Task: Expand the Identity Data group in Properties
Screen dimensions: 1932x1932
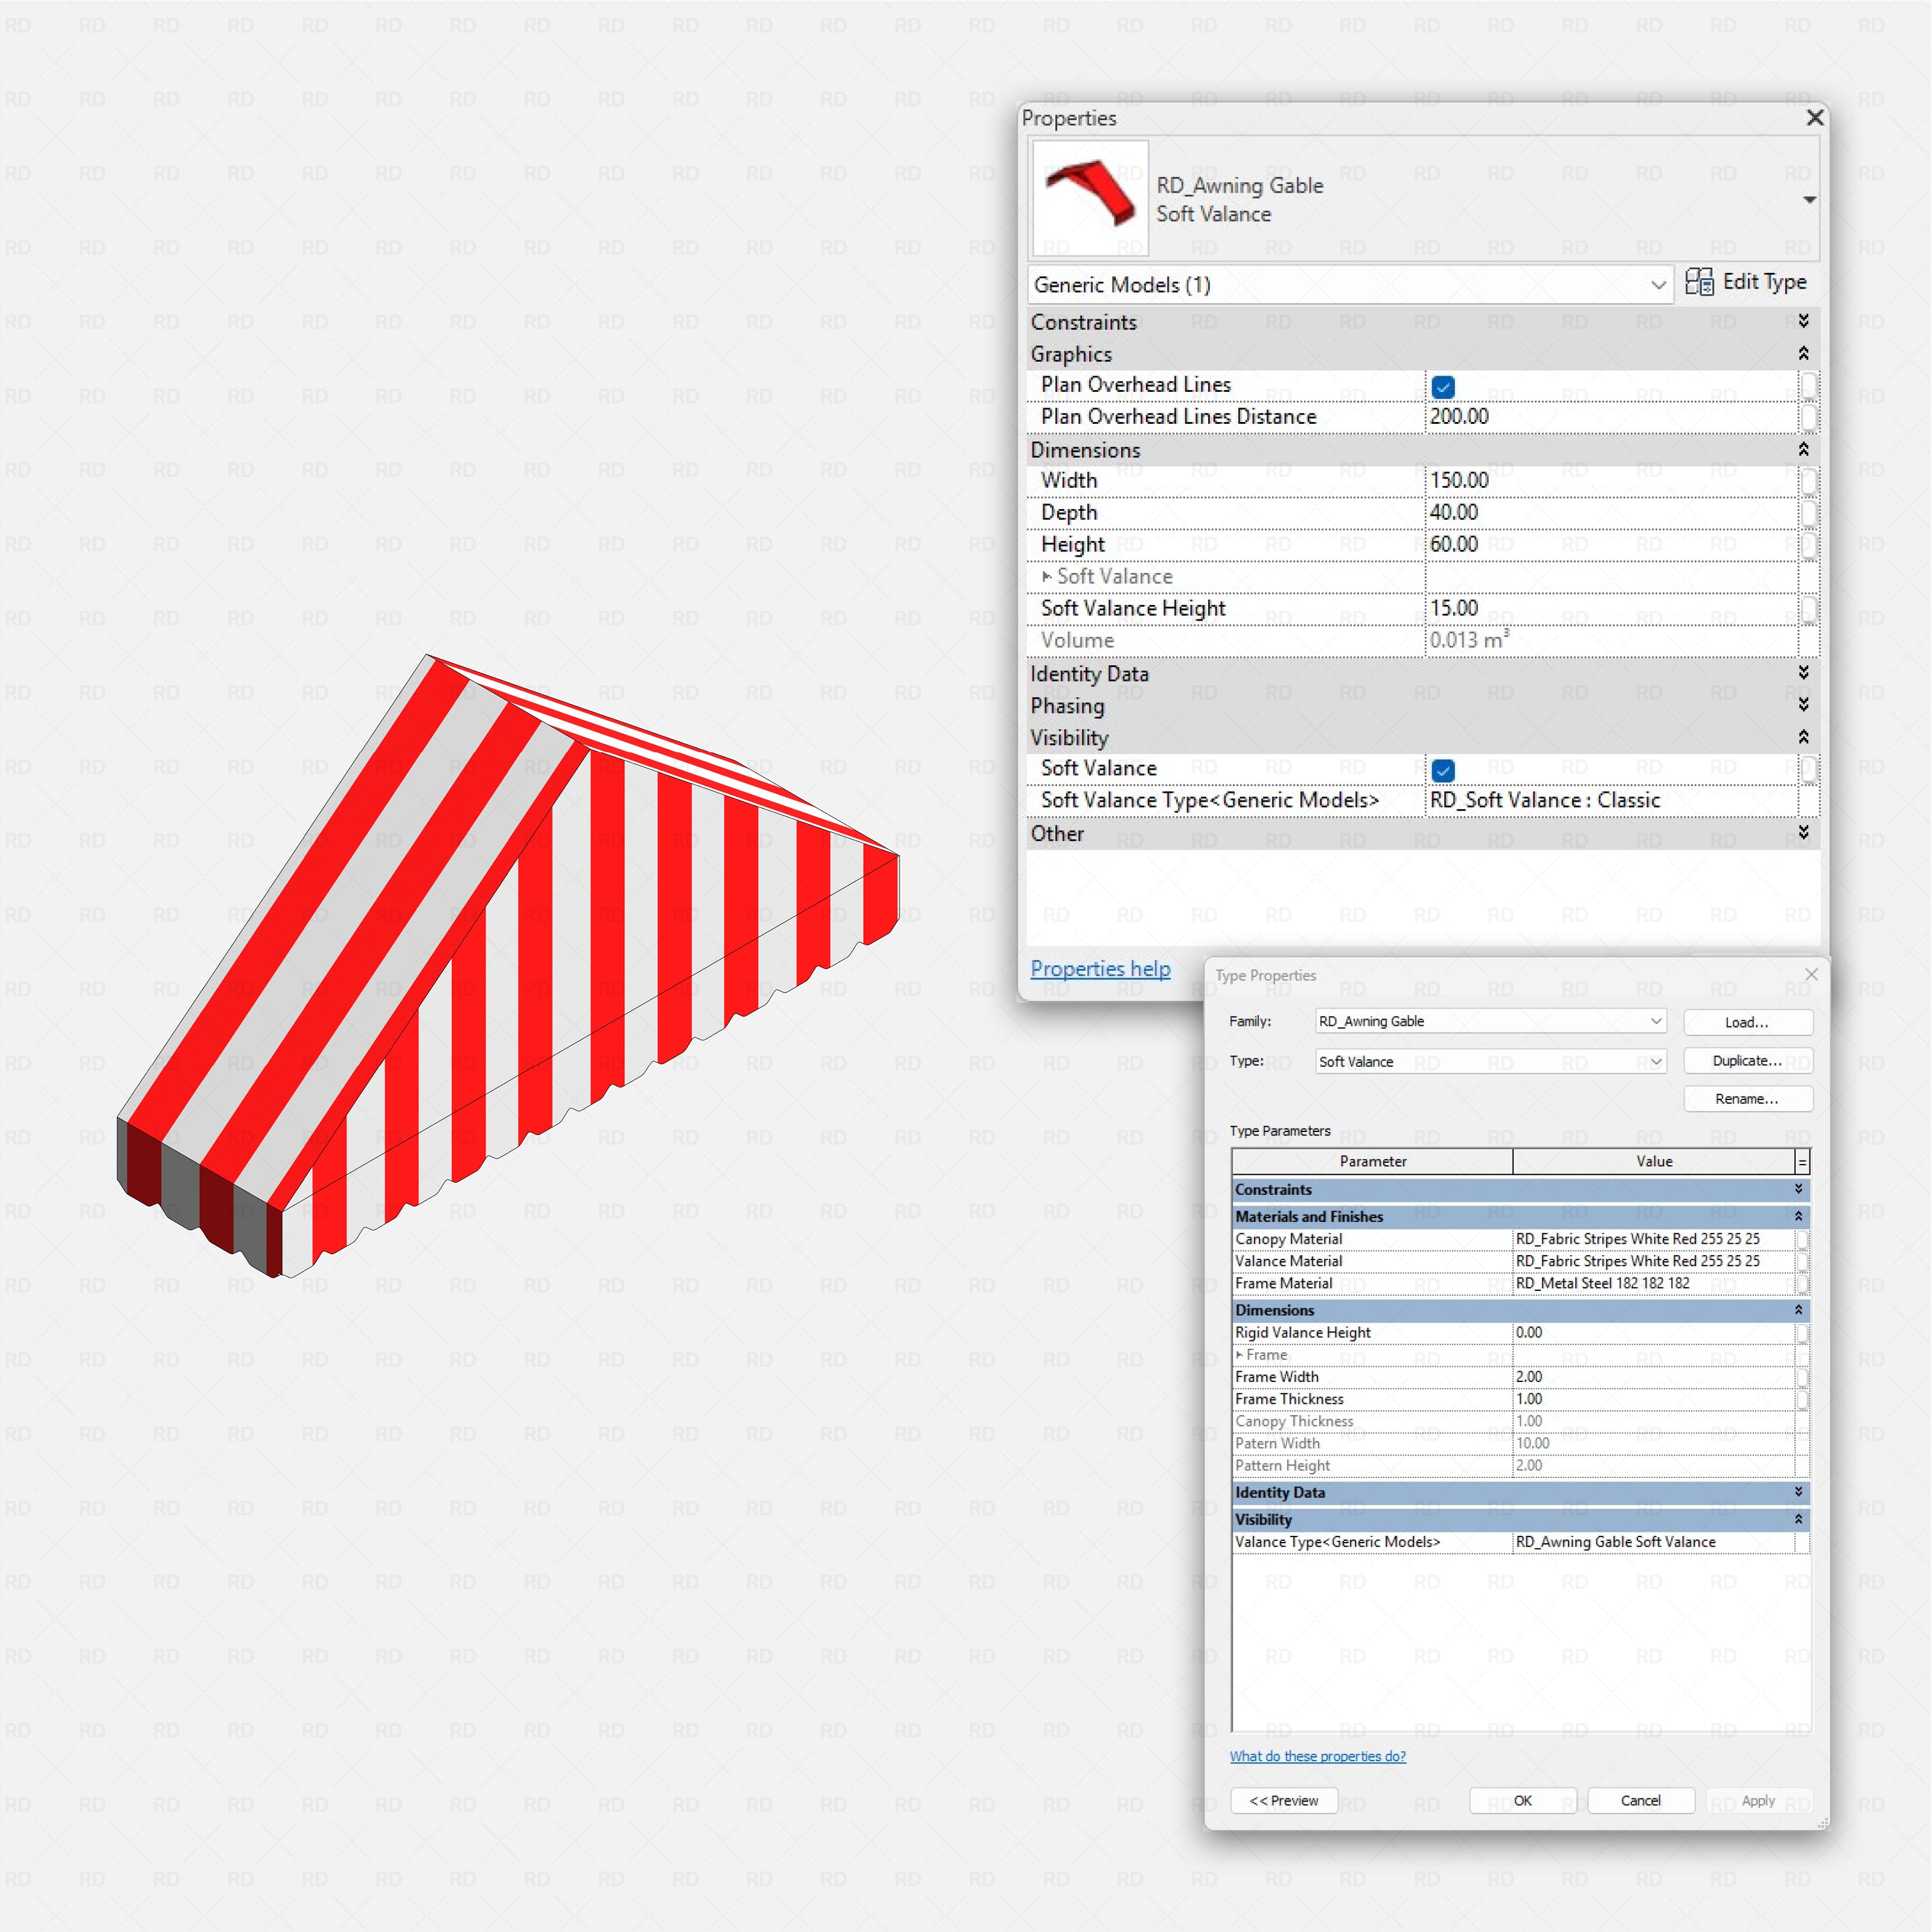Action: pos(1803,672)
